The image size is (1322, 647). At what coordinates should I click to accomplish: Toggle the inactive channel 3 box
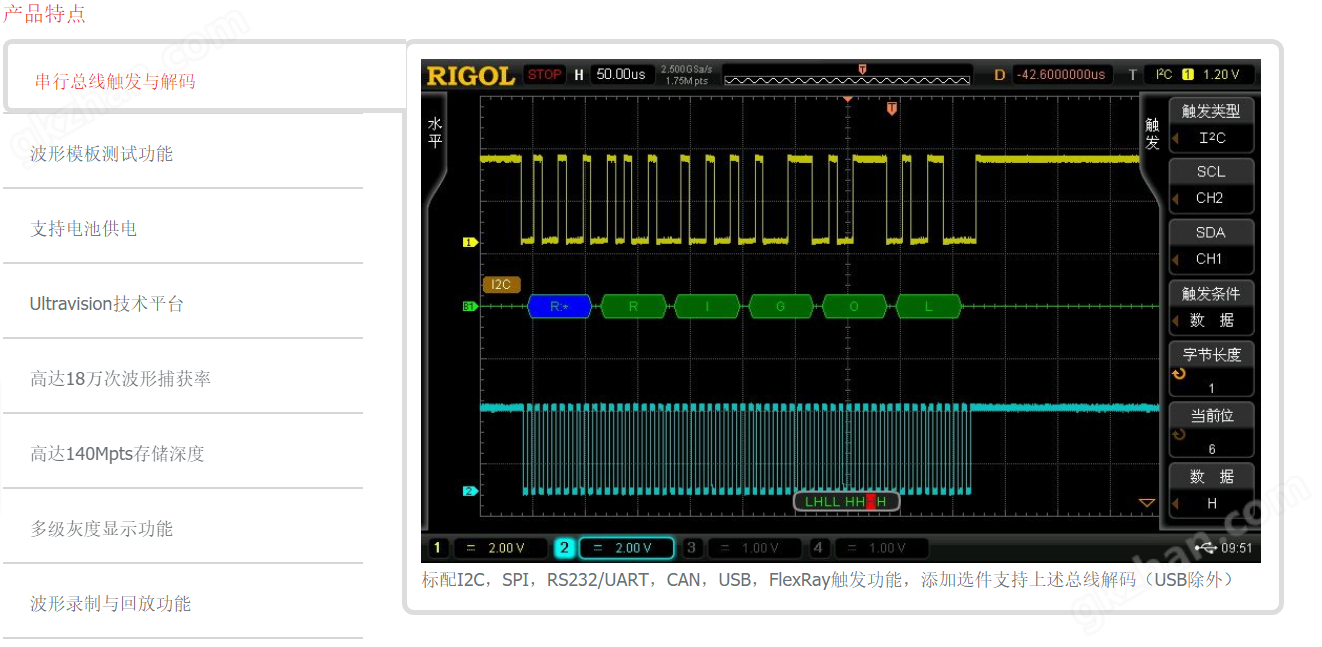click(745, 548)
